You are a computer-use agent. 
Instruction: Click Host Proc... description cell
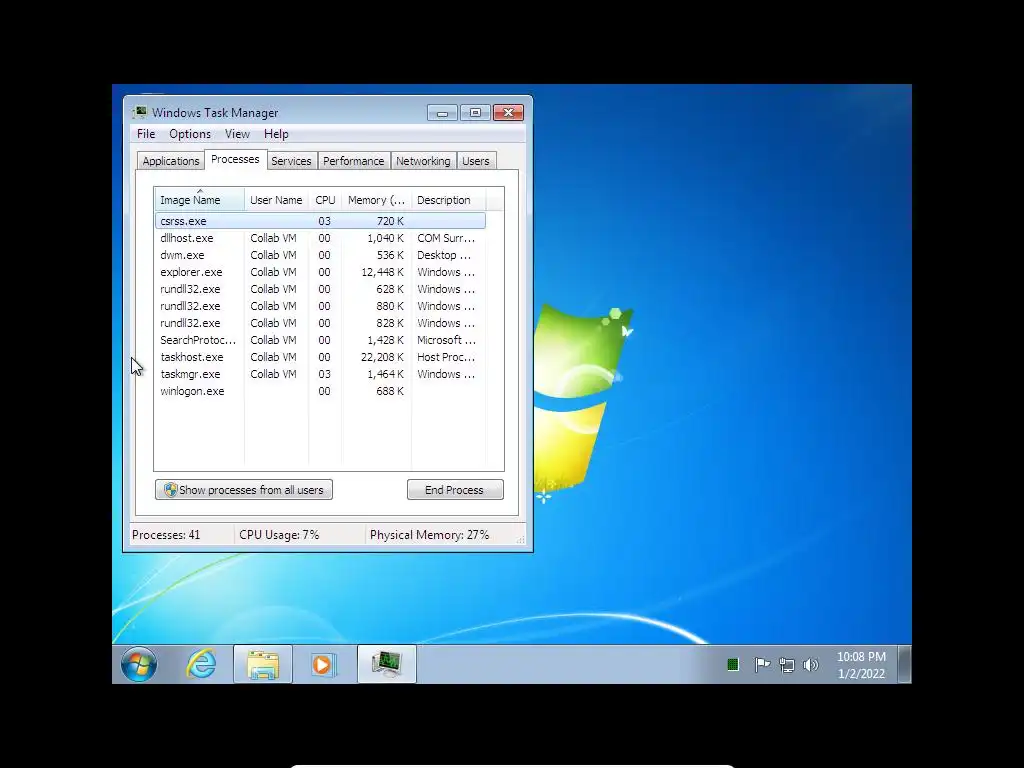point(446,357)
